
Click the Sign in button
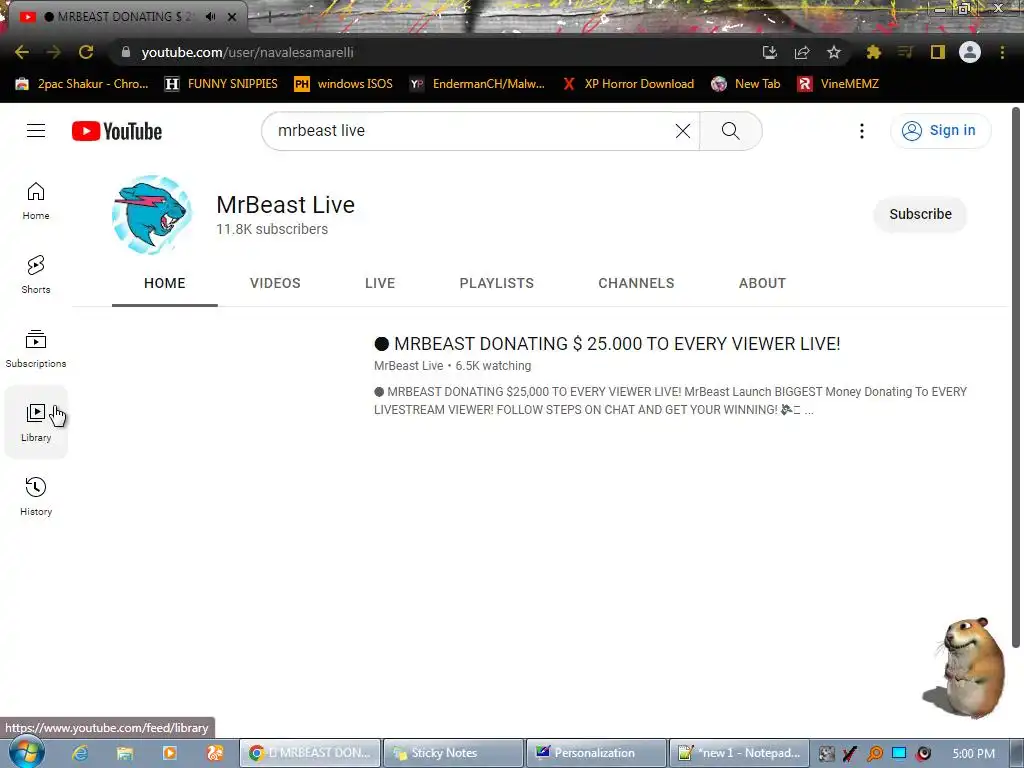(x=940, y=131)
